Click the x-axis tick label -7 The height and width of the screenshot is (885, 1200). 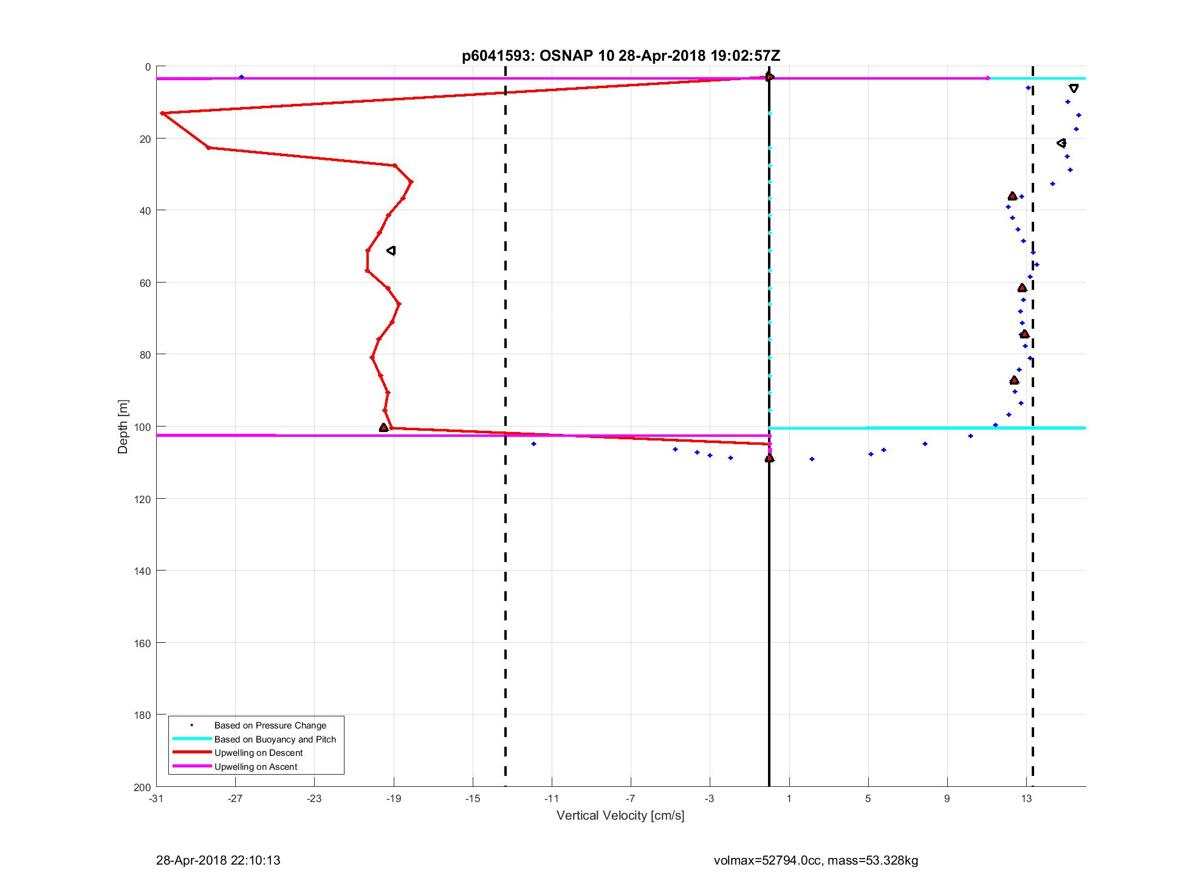point(630,798)
